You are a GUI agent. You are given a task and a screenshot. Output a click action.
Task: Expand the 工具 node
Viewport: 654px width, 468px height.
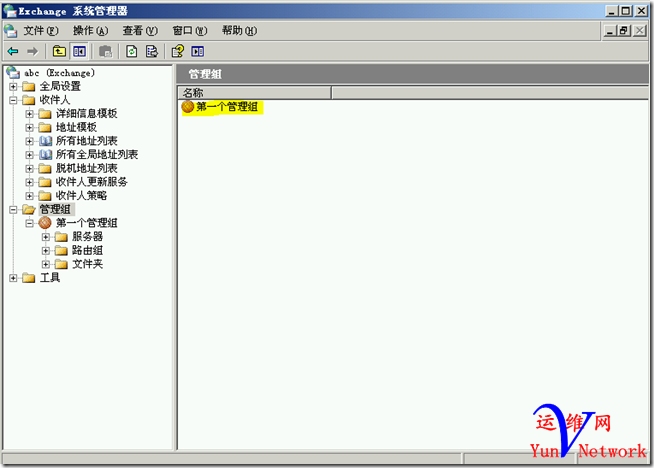(13, 278)
